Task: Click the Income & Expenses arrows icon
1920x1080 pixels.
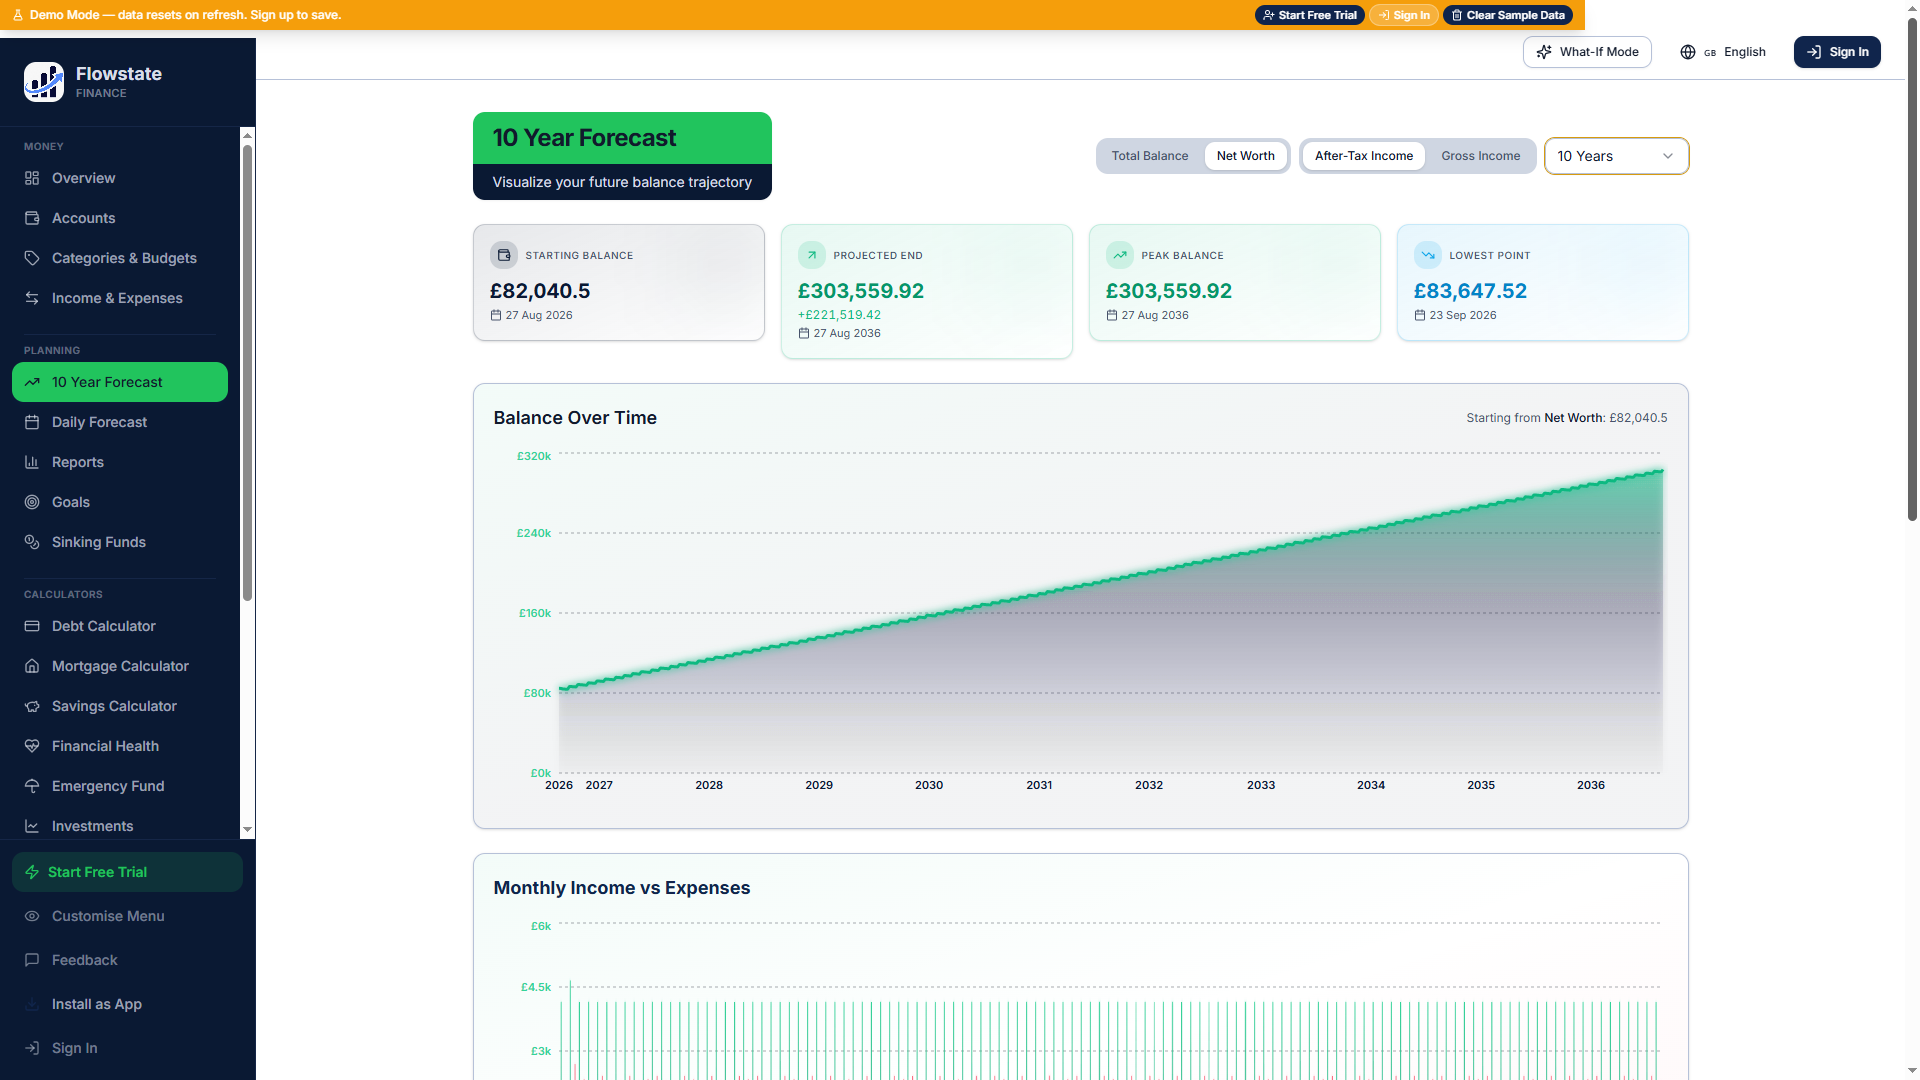Action: (32, 298)
